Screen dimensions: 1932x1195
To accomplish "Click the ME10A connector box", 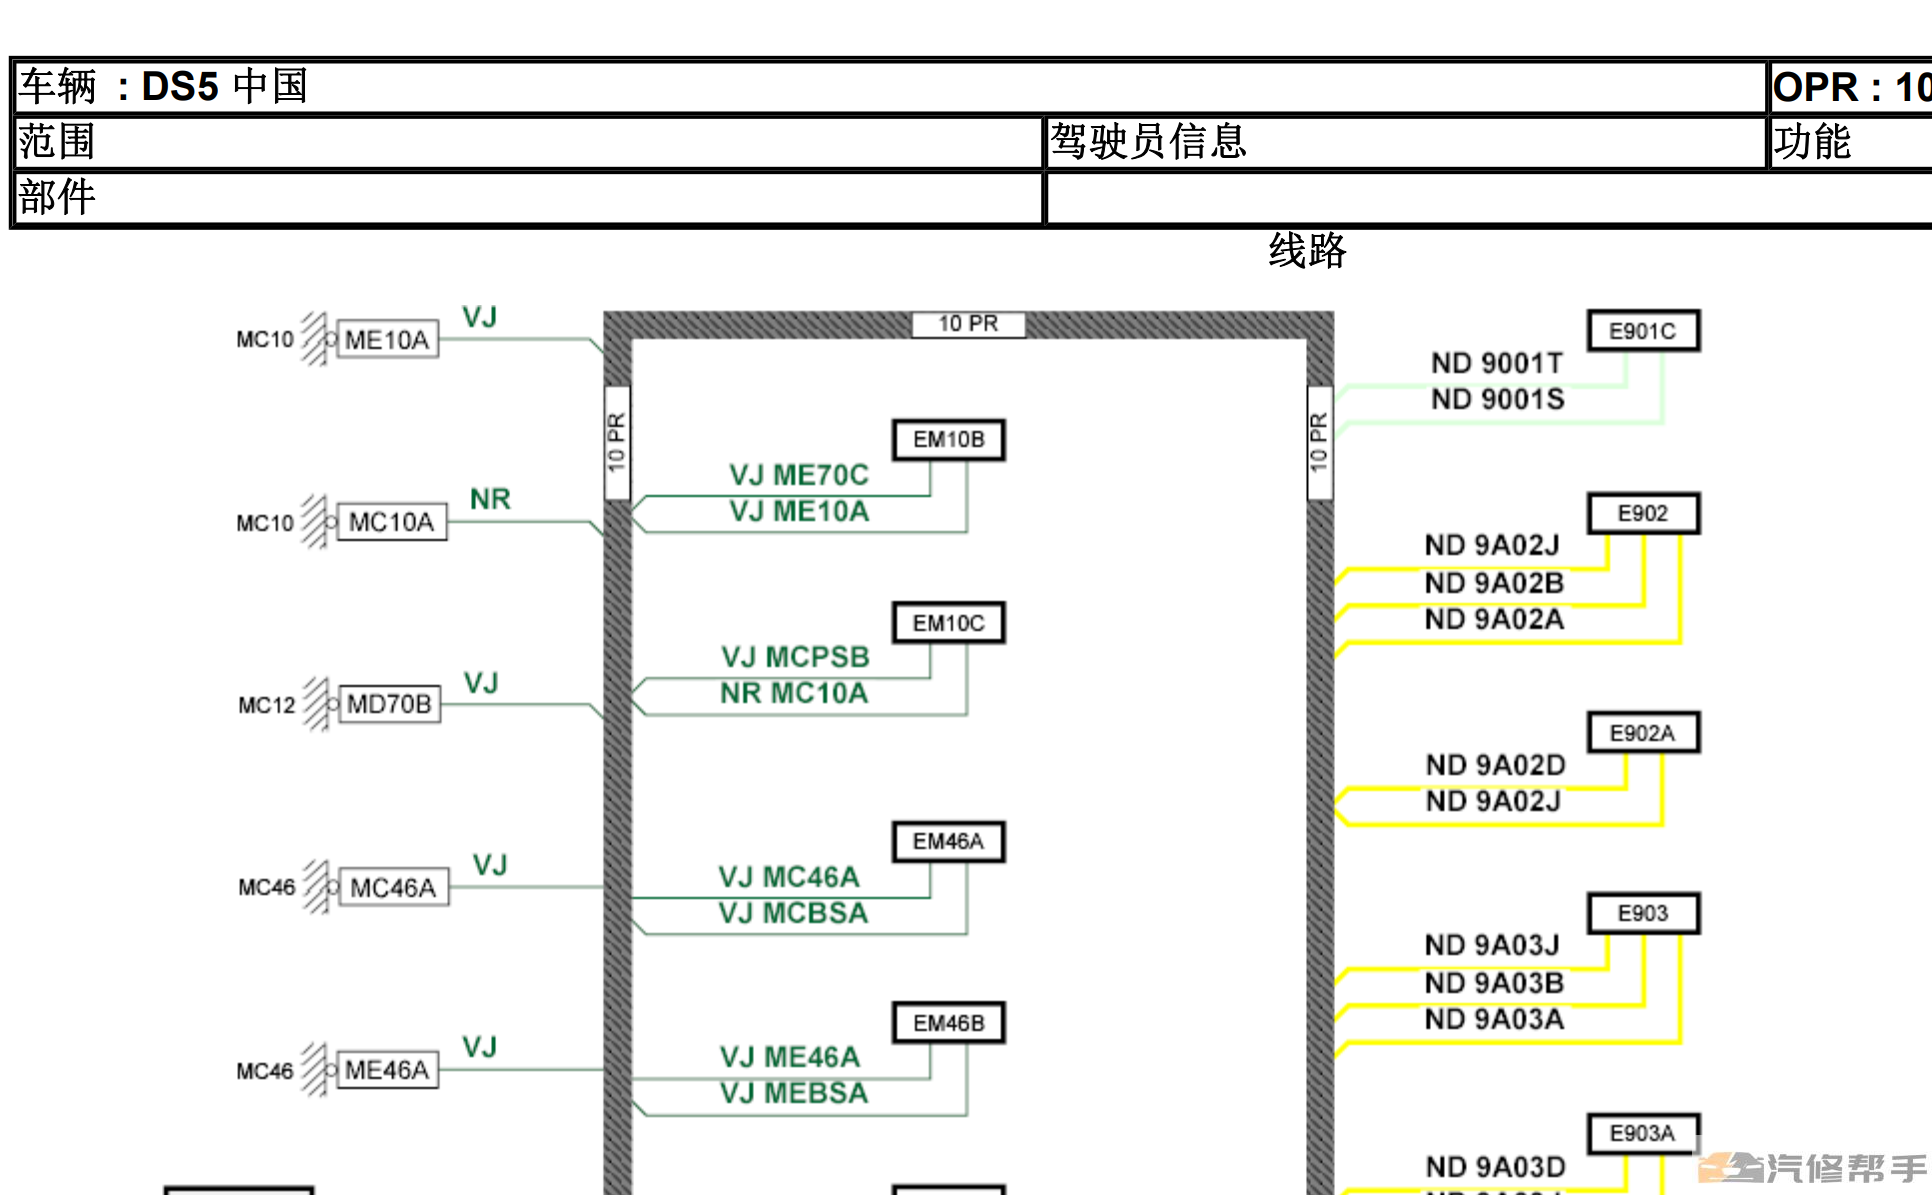I will click(388, 340).
